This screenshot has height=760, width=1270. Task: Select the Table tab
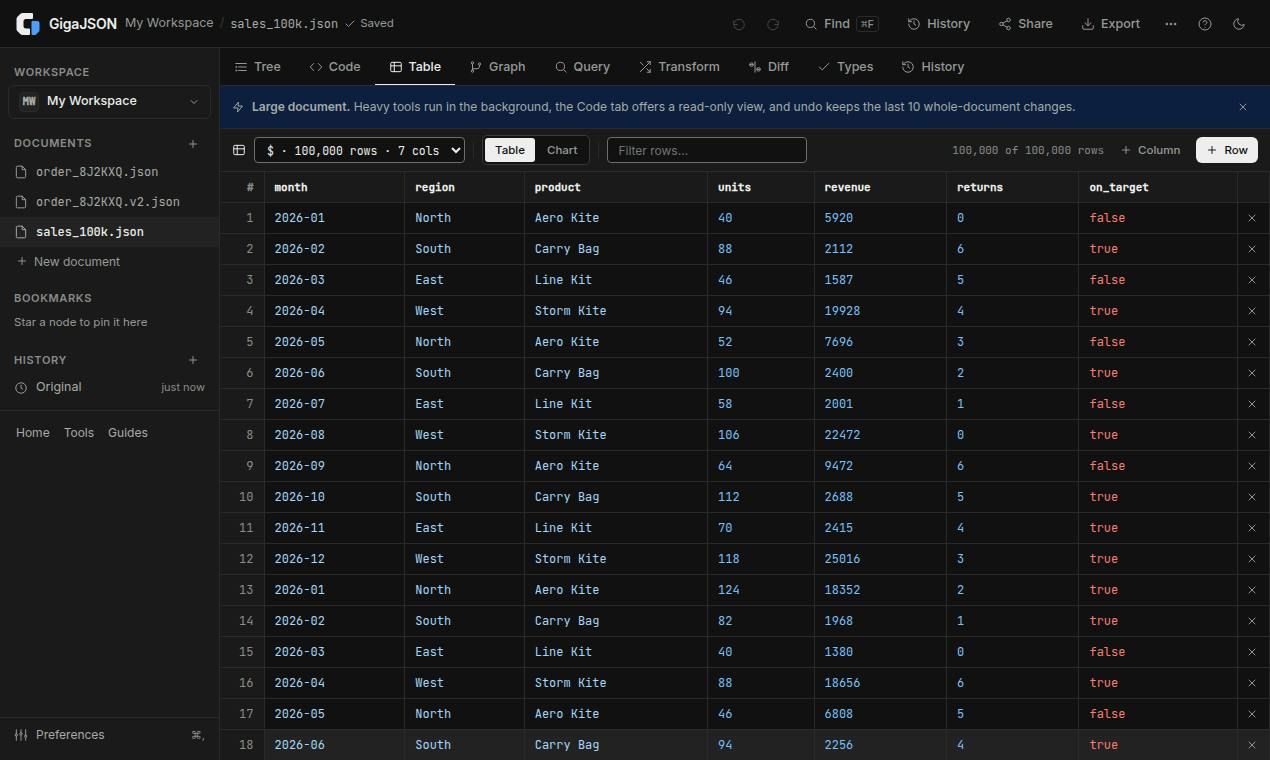pyautogui.click(x=415, y=67)
